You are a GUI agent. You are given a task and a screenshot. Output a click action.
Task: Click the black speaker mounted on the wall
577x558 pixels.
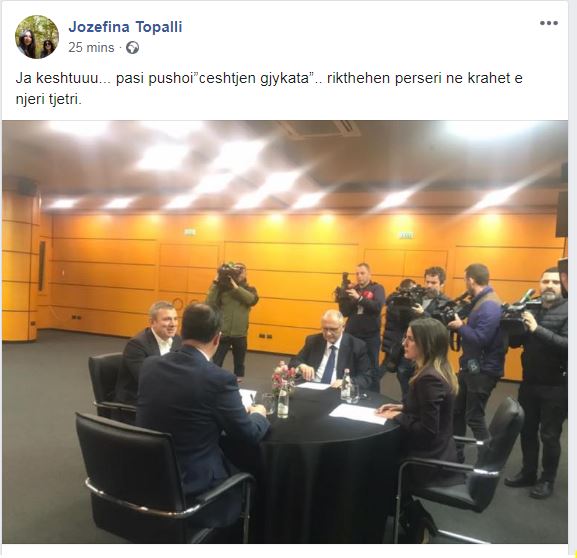(562, 213)
